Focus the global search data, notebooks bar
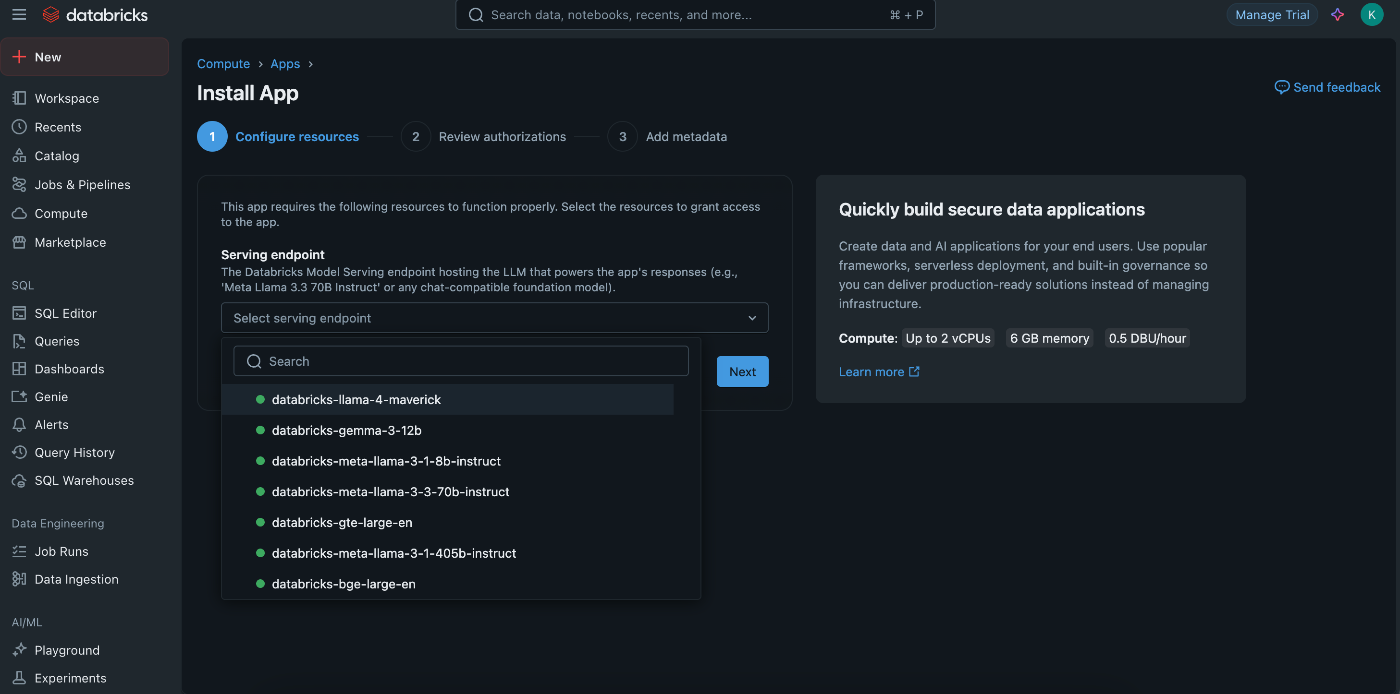Screen dimensions: 1400x694 pos(695,15)
